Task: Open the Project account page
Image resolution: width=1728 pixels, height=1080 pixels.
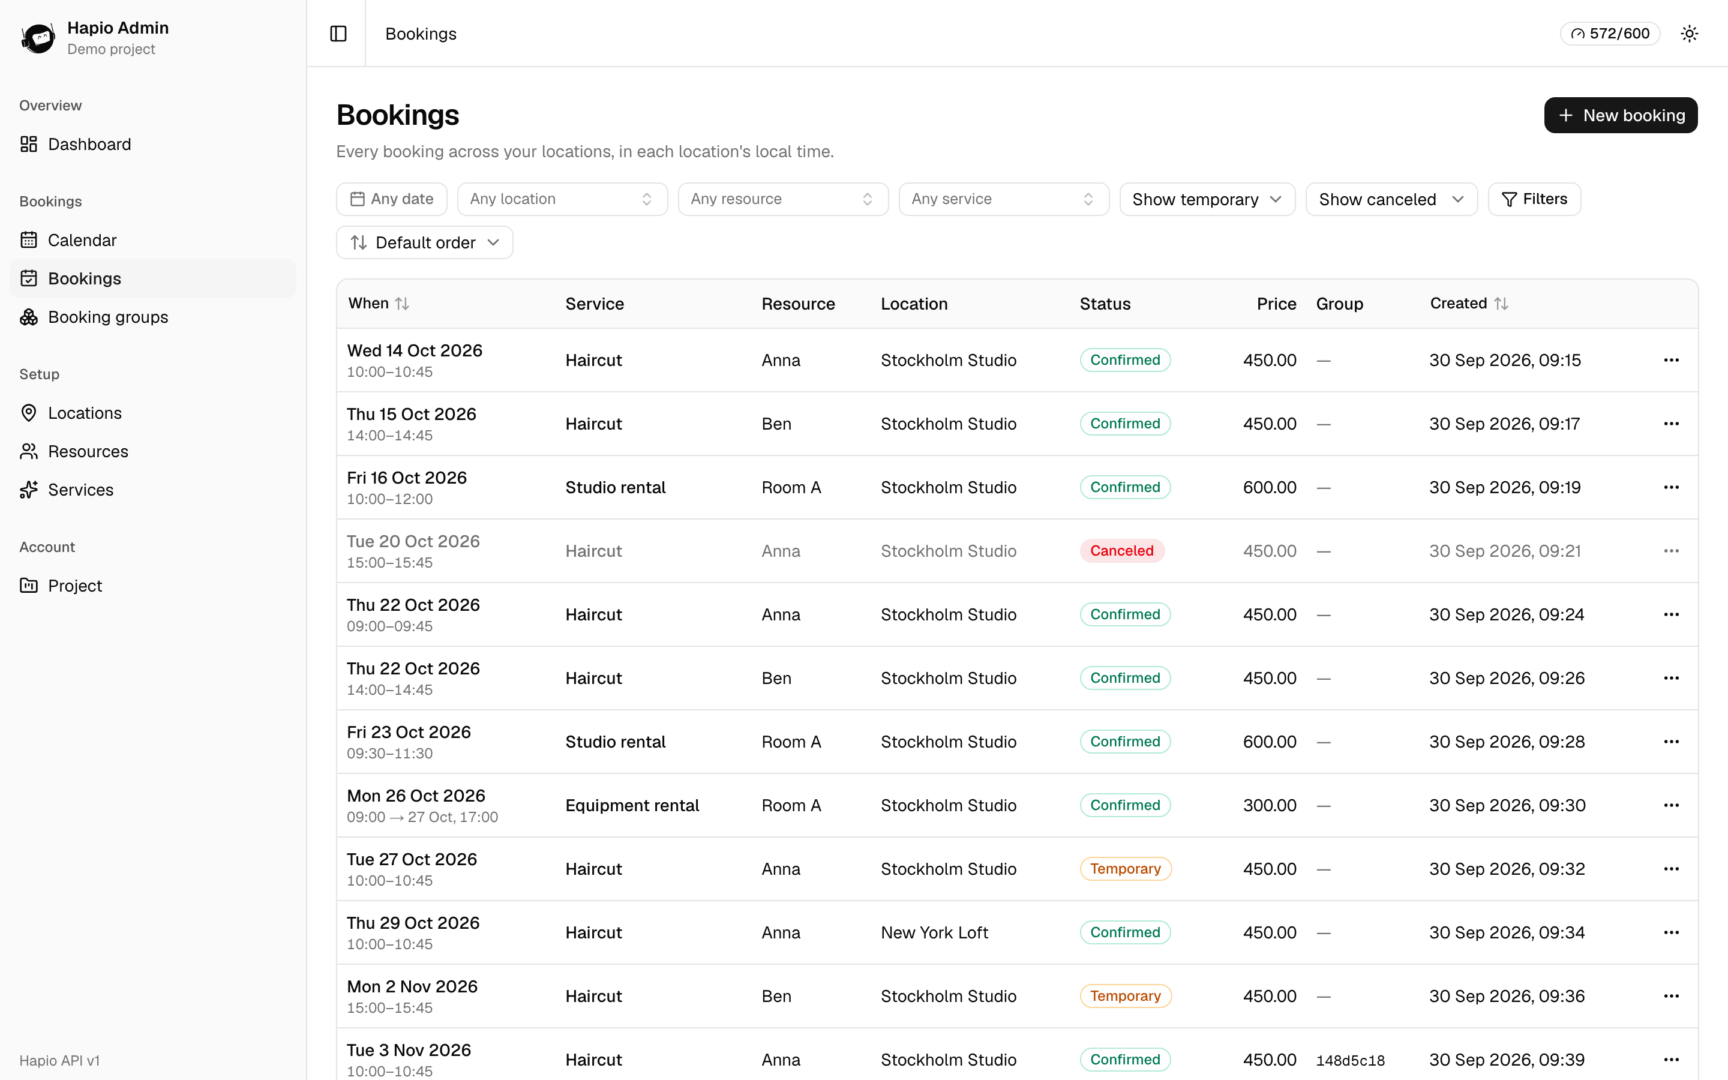Action: point(153,586)
